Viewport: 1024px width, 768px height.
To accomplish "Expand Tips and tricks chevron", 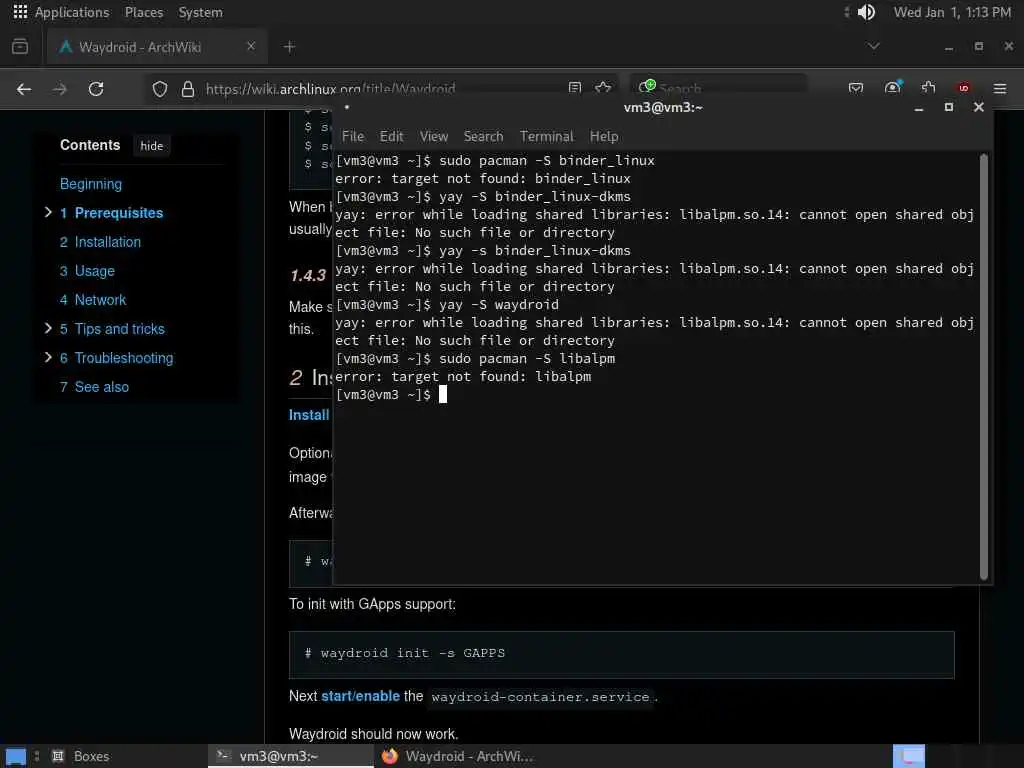I will point(48,328).
